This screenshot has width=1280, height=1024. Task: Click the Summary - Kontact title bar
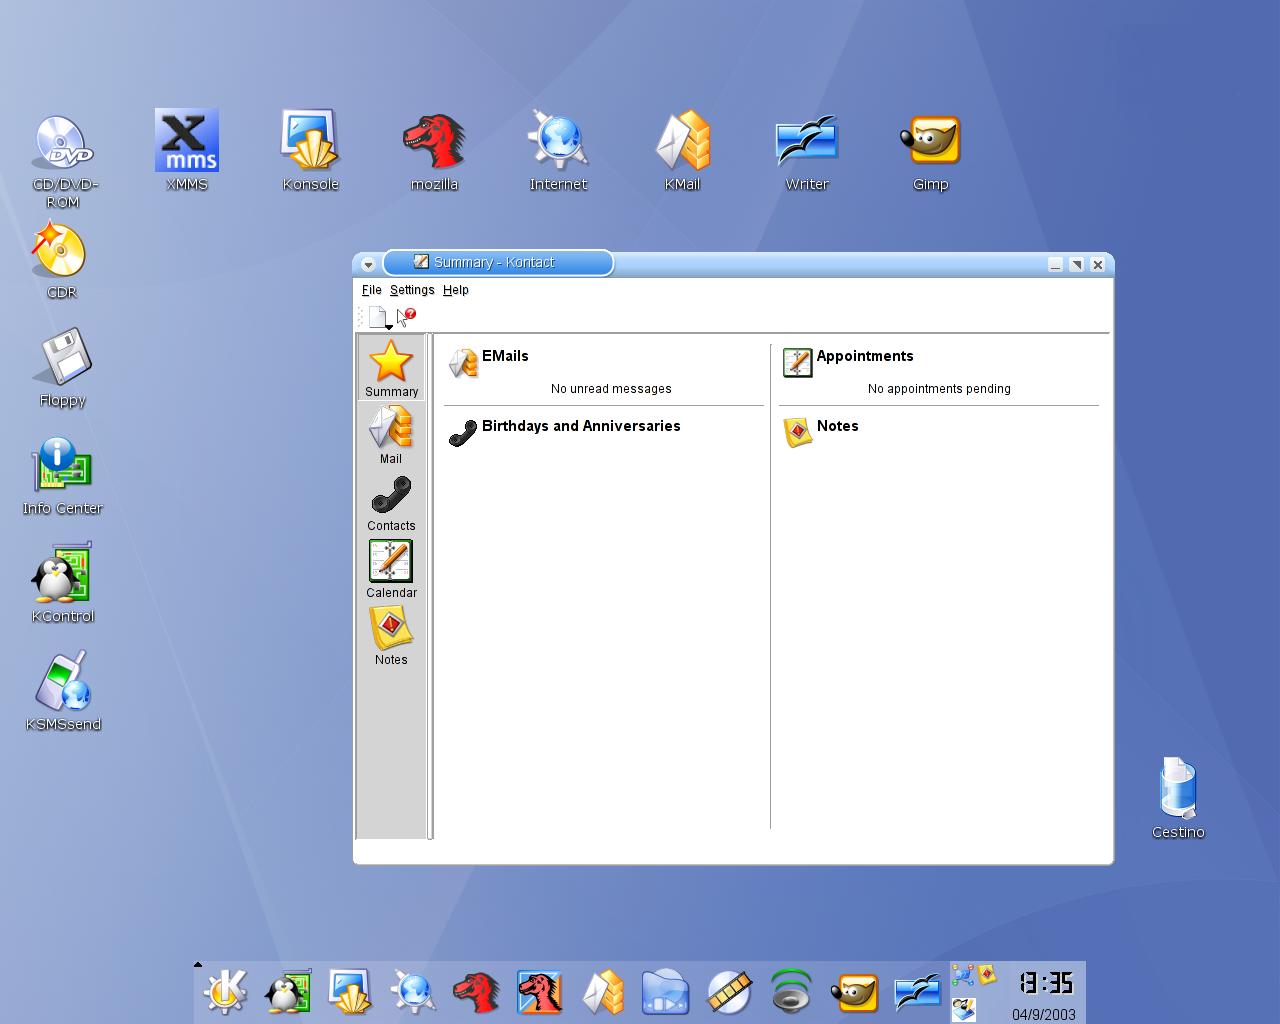pos(498,263)
